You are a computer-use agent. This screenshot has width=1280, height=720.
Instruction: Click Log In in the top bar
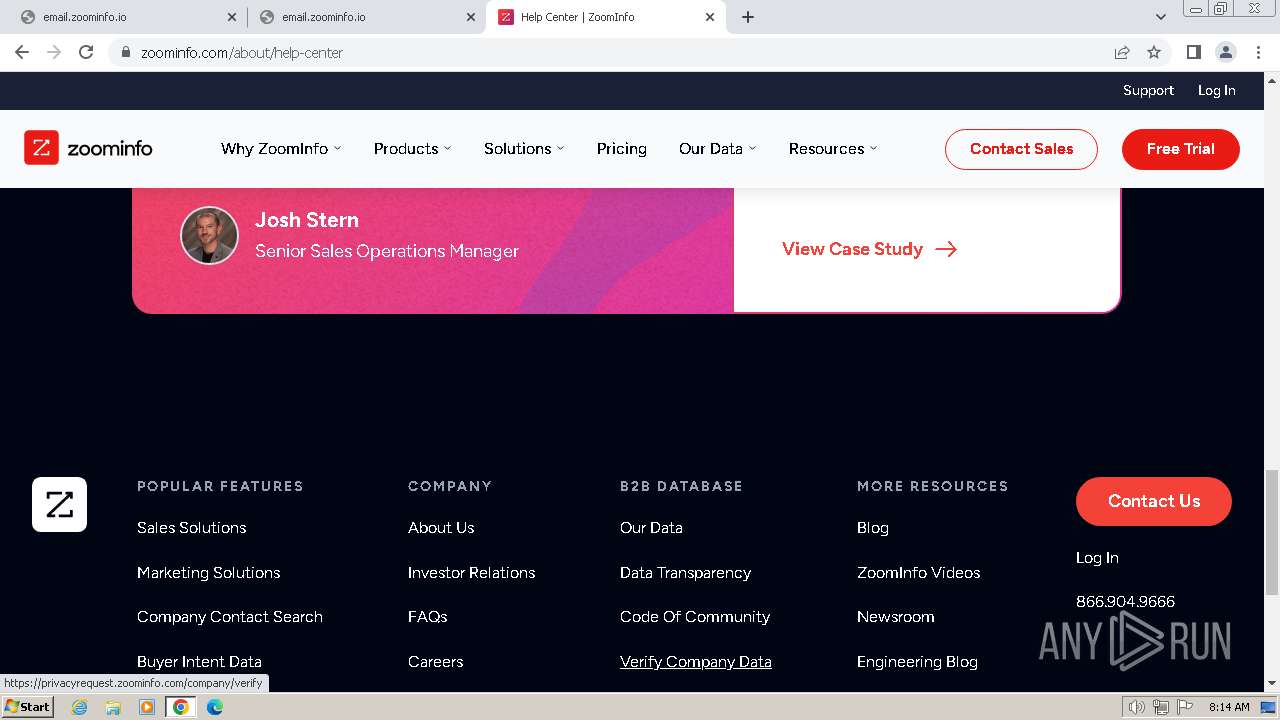[x=1217, y=90]
